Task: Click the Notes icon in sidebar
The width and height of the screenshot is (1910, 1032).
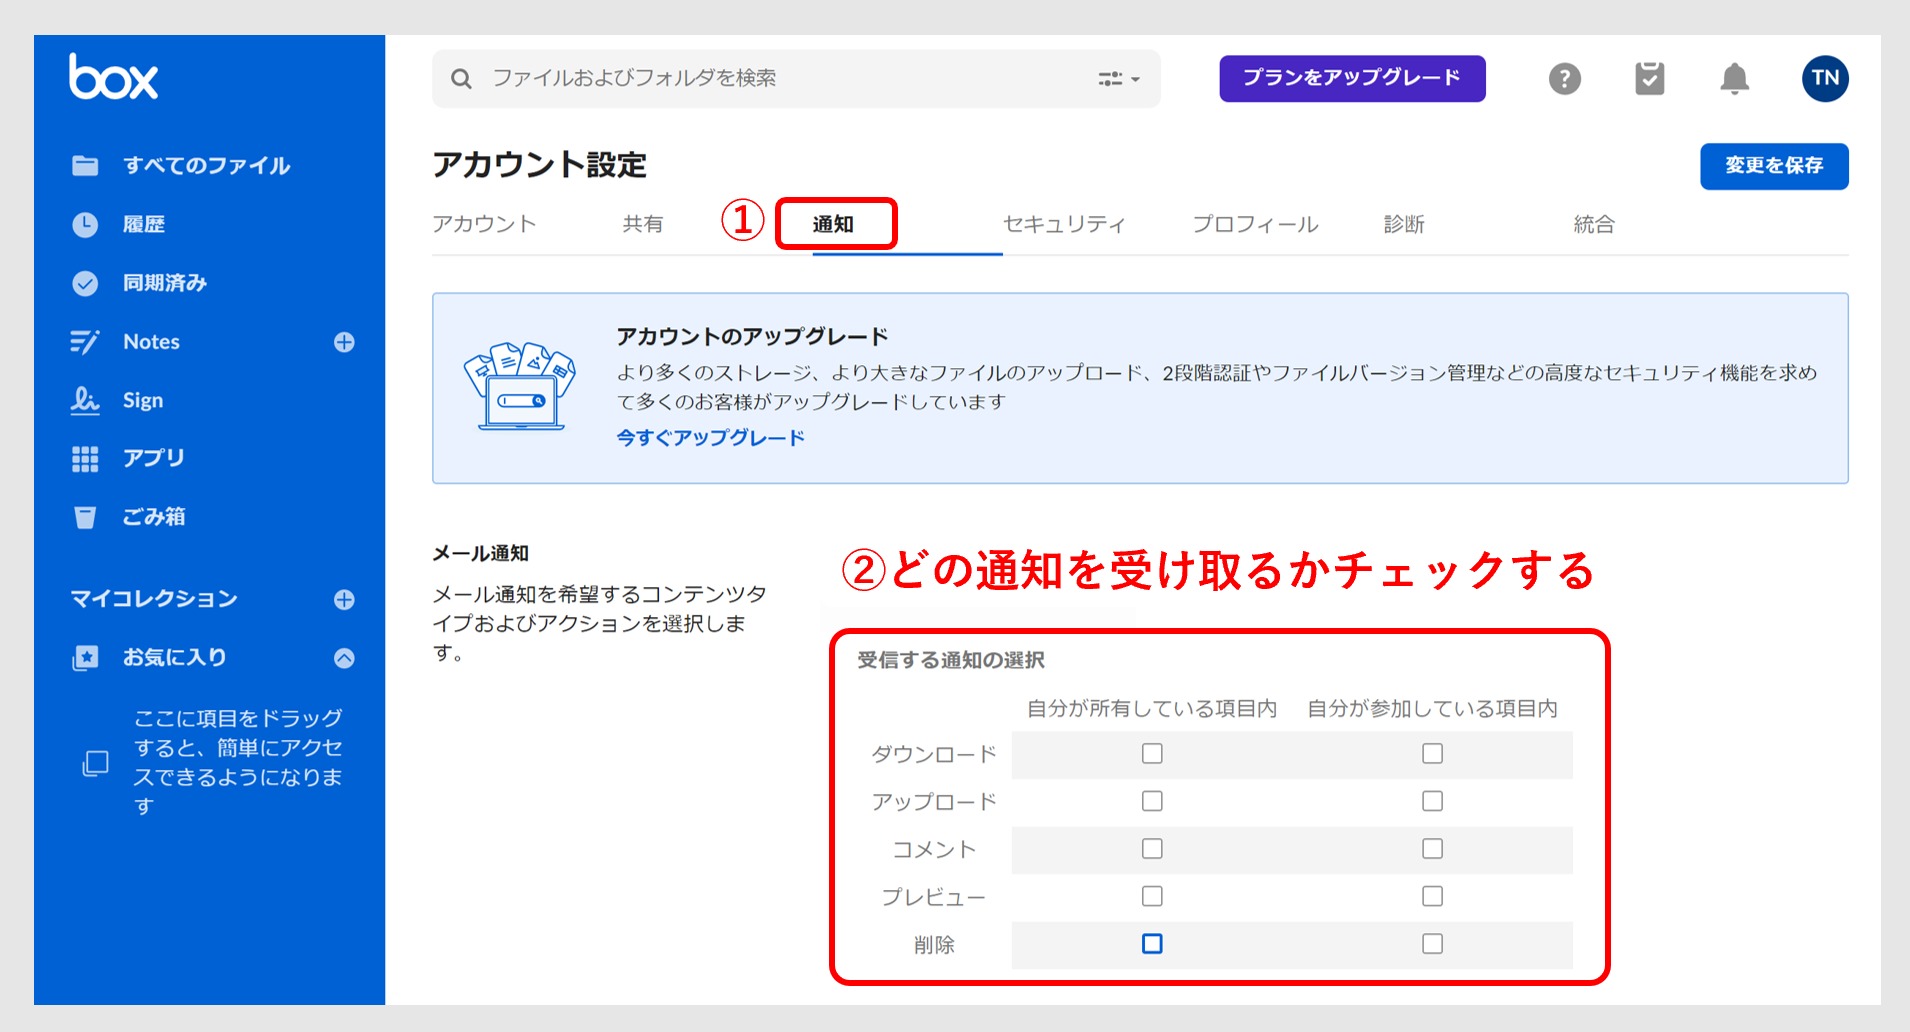Action: tap(85, 342)
